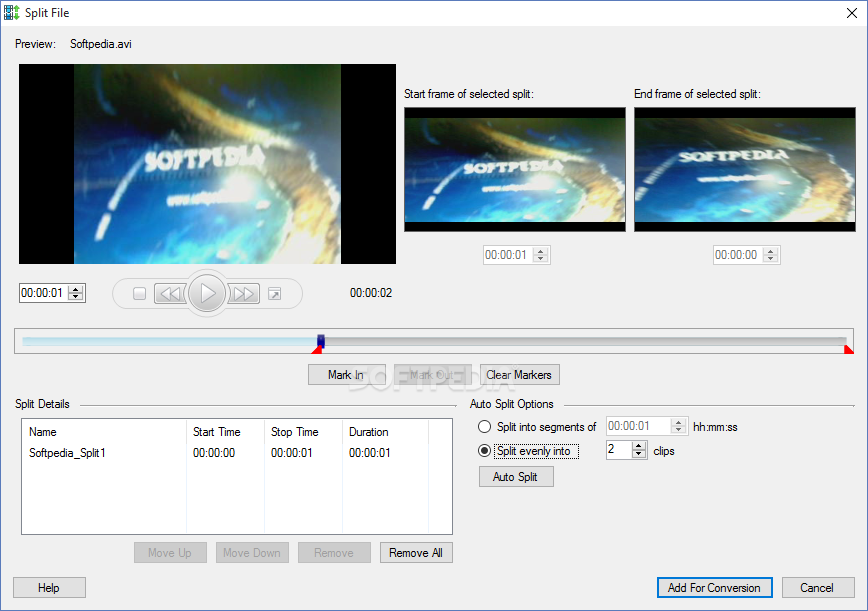This screenshot has width=868, height=611.
Task: Click total duration text 00:00:02
Action: 371,293
